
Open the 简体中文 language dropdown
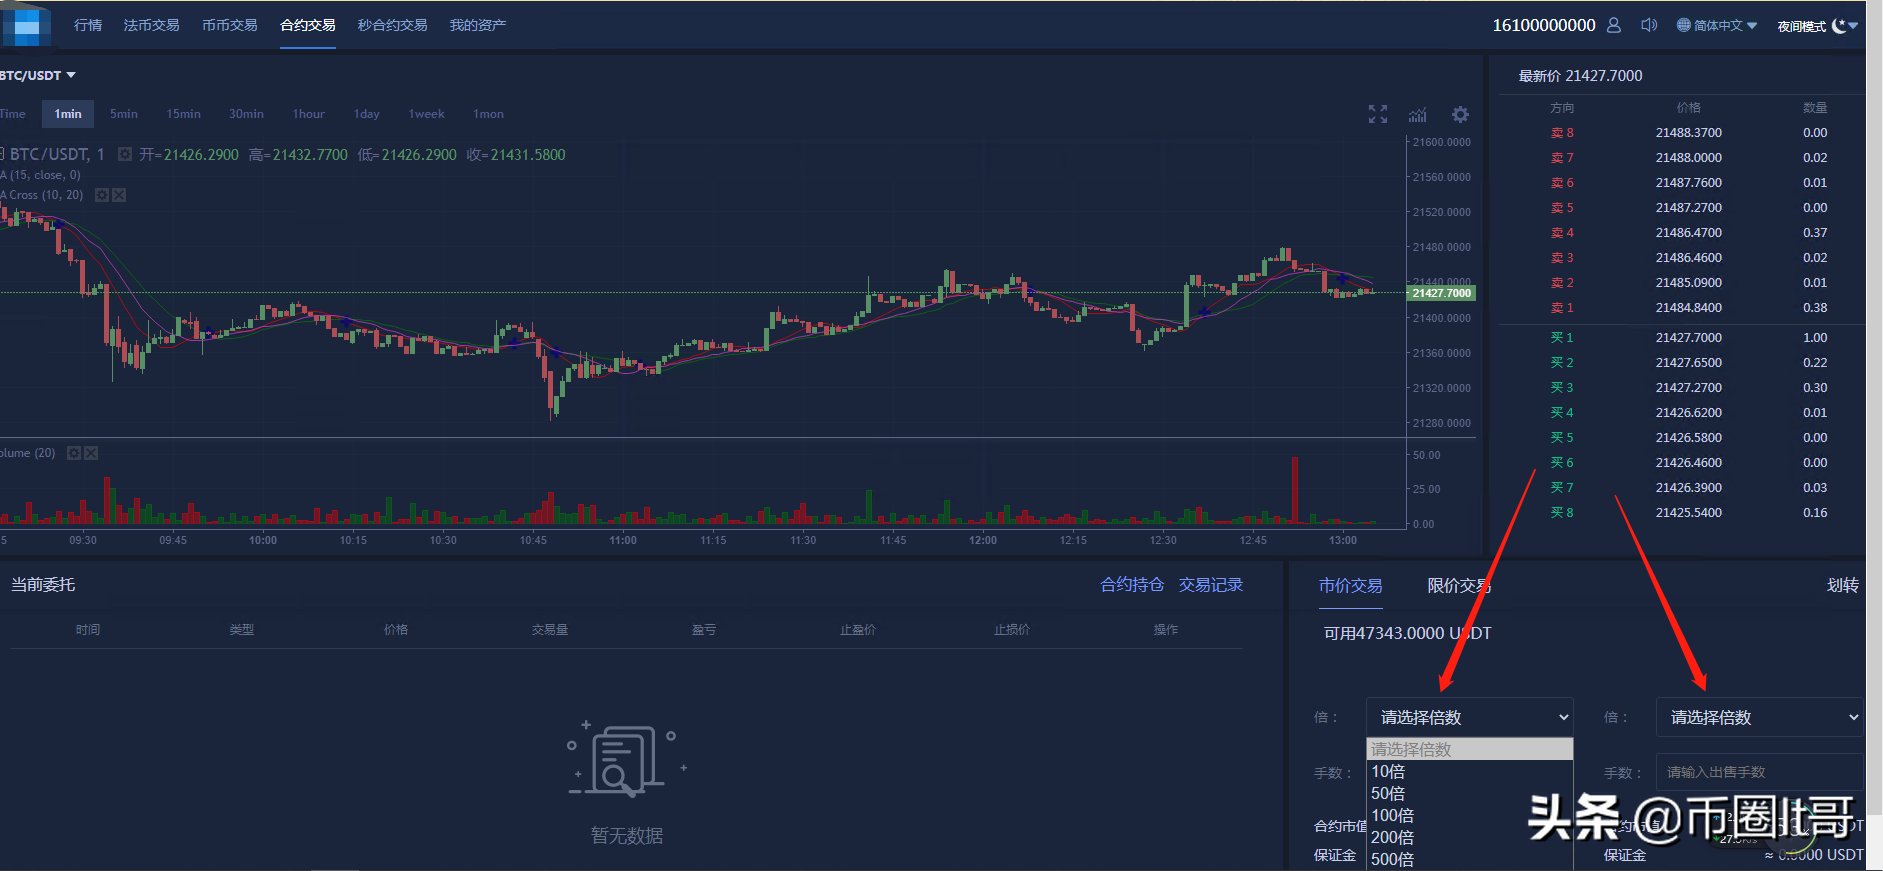pyautogui.click(x=1717, y=25)
